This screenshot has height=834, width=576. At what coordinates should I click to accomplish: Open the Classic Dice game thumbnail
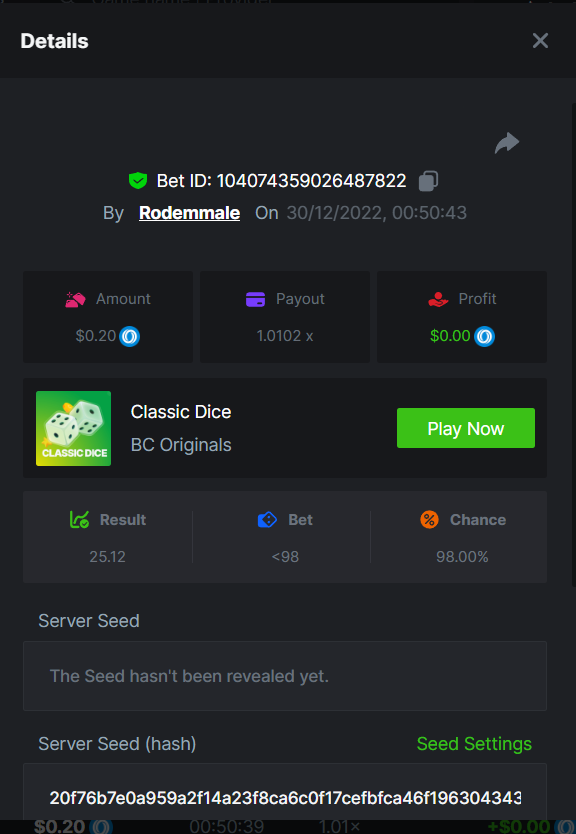click(73, 429)
